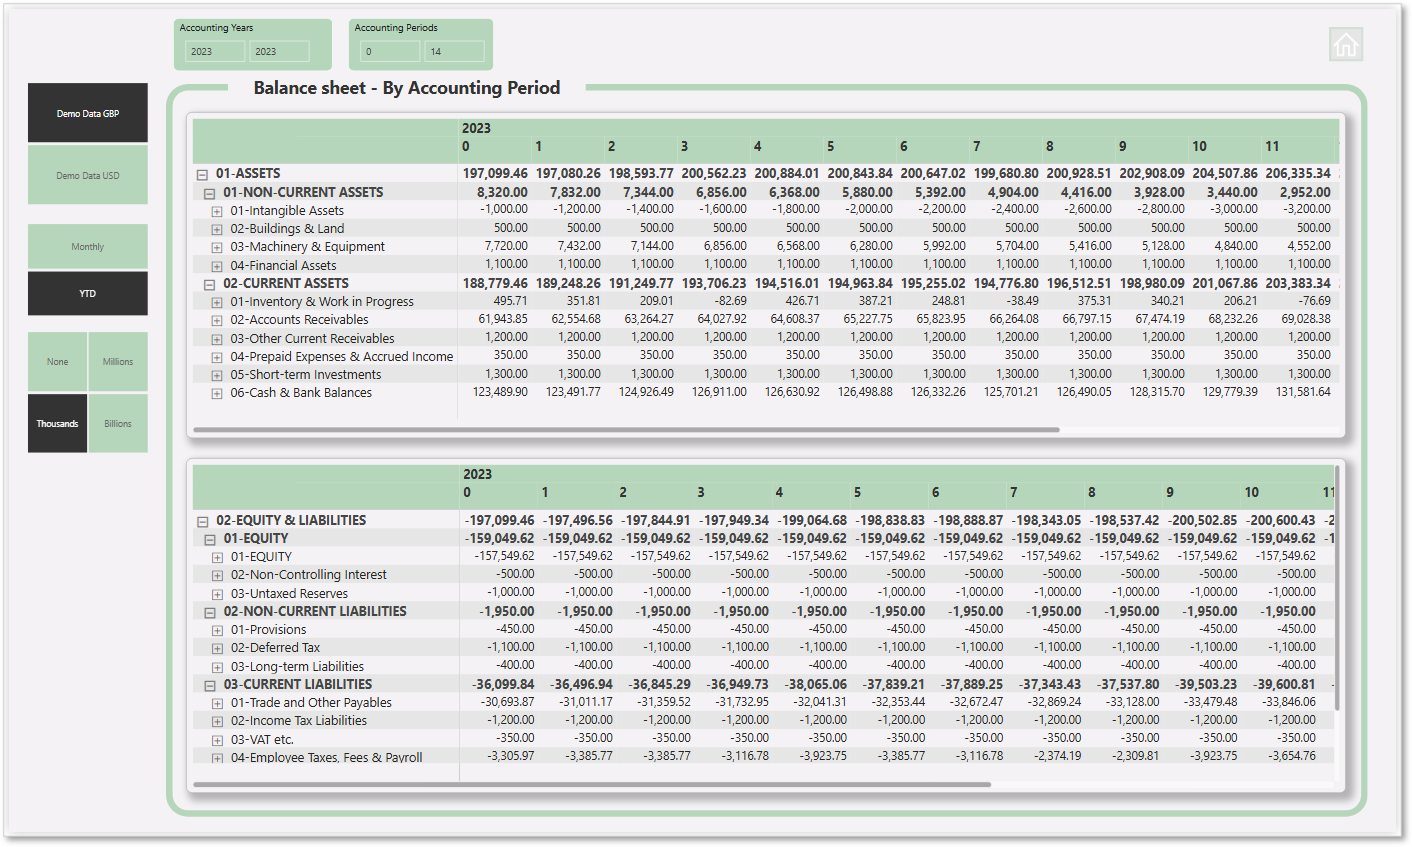Image resolution: width=1412 pixels, height=847 pixels.
Task: Select period 10 header in liabilities table
Action: coord(1252,492)
